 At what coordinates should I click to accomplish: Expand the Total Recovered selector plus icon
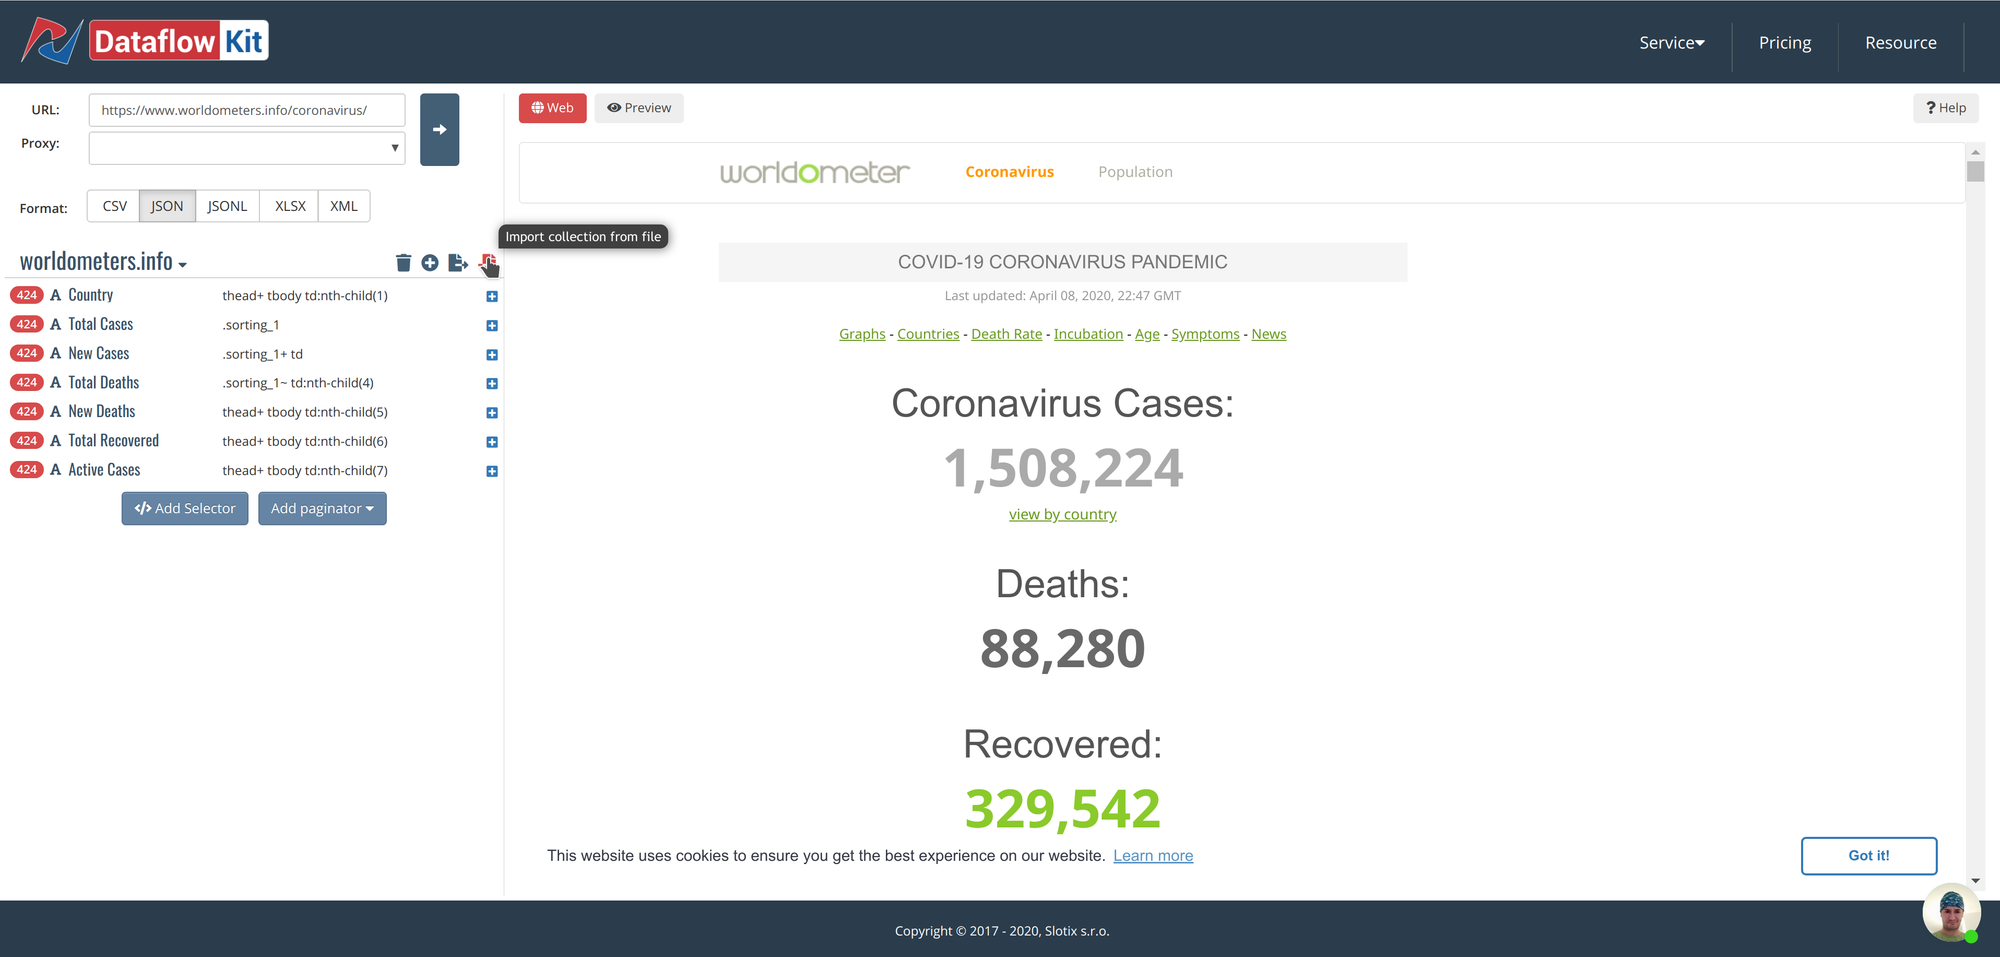(x=492, y=441)
